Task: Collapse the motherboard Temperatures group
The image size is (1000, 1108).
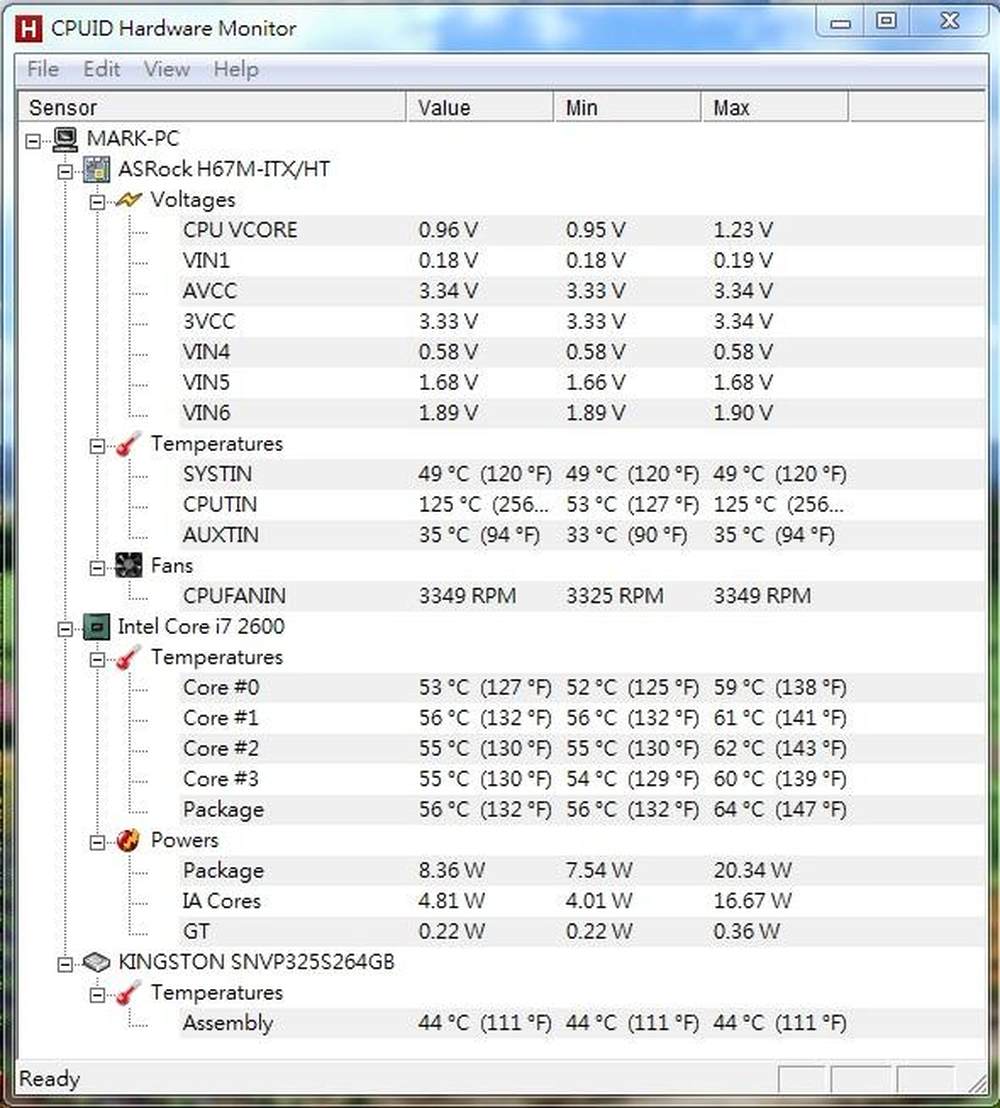Action: 98,447
